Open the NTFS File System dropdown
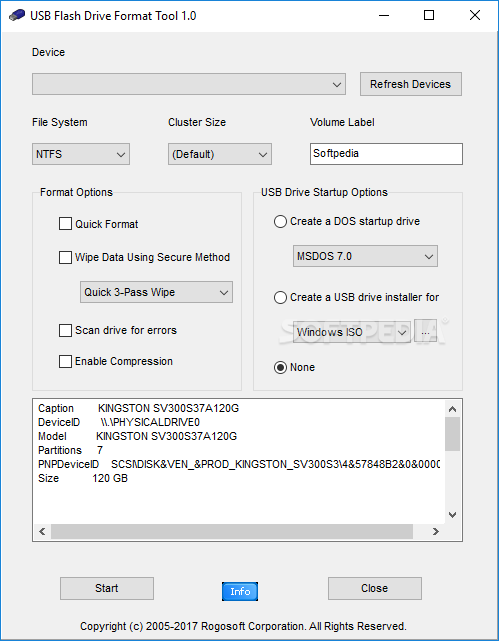This screenshot has height=641, width=499. pyautogui.click(x=81, y=154)
